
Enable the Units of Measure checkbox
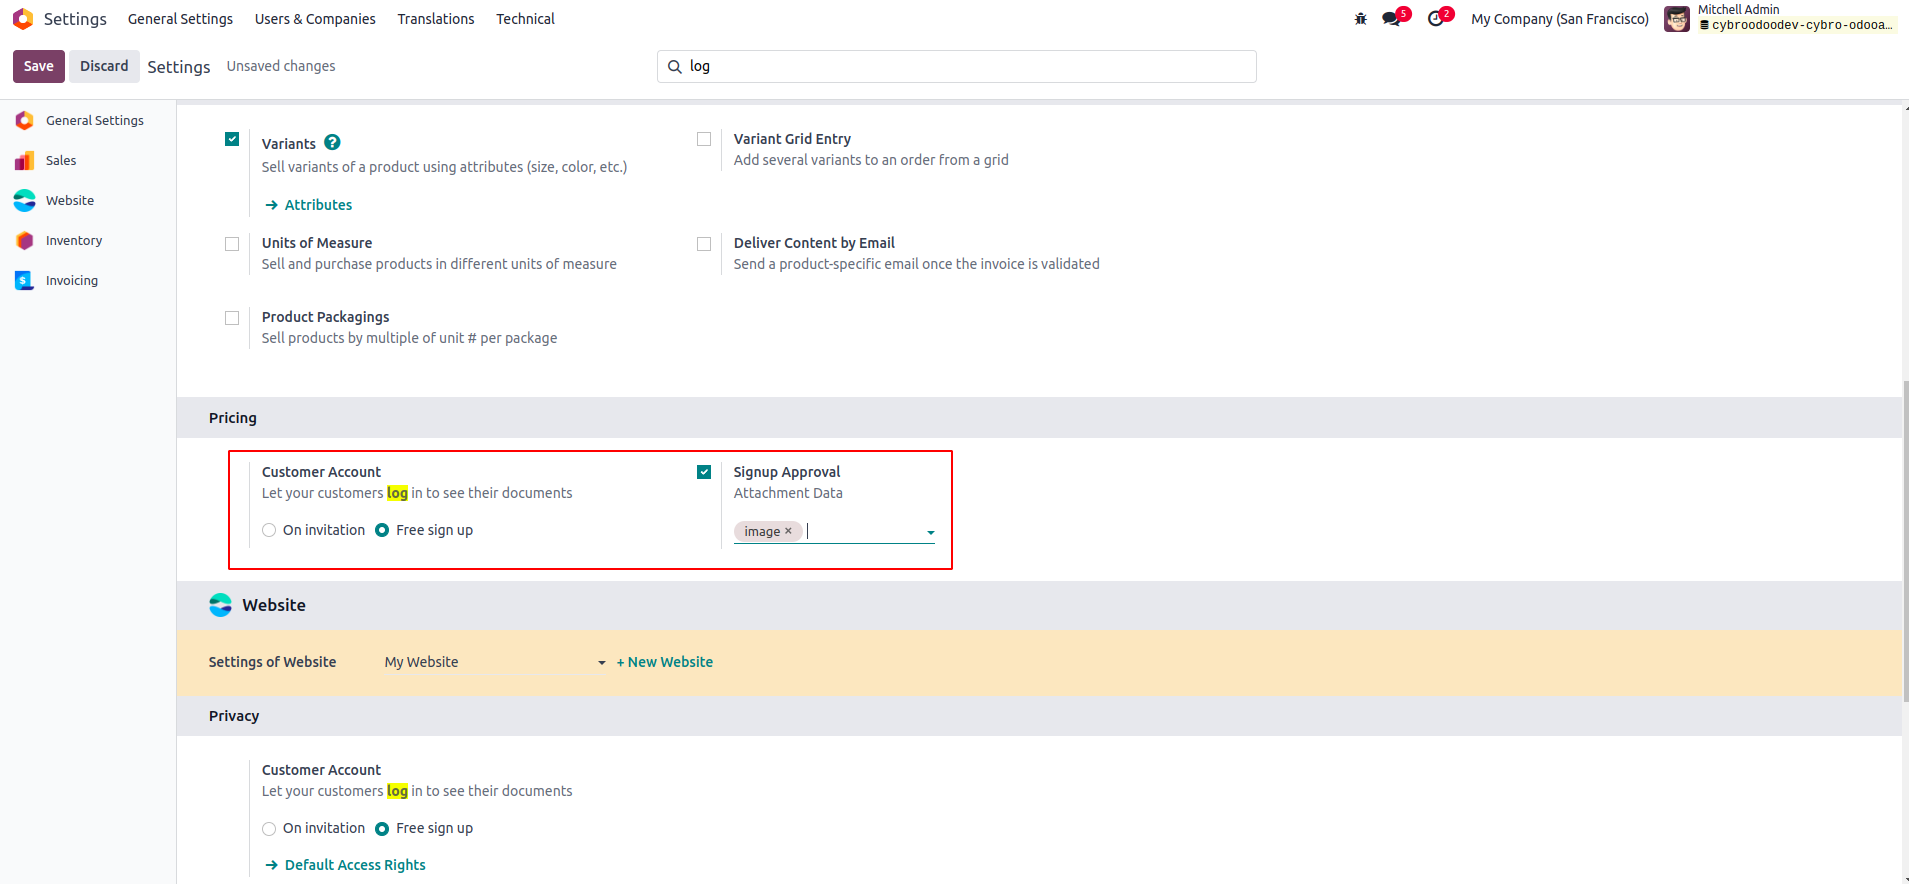(x=232, y=244)
